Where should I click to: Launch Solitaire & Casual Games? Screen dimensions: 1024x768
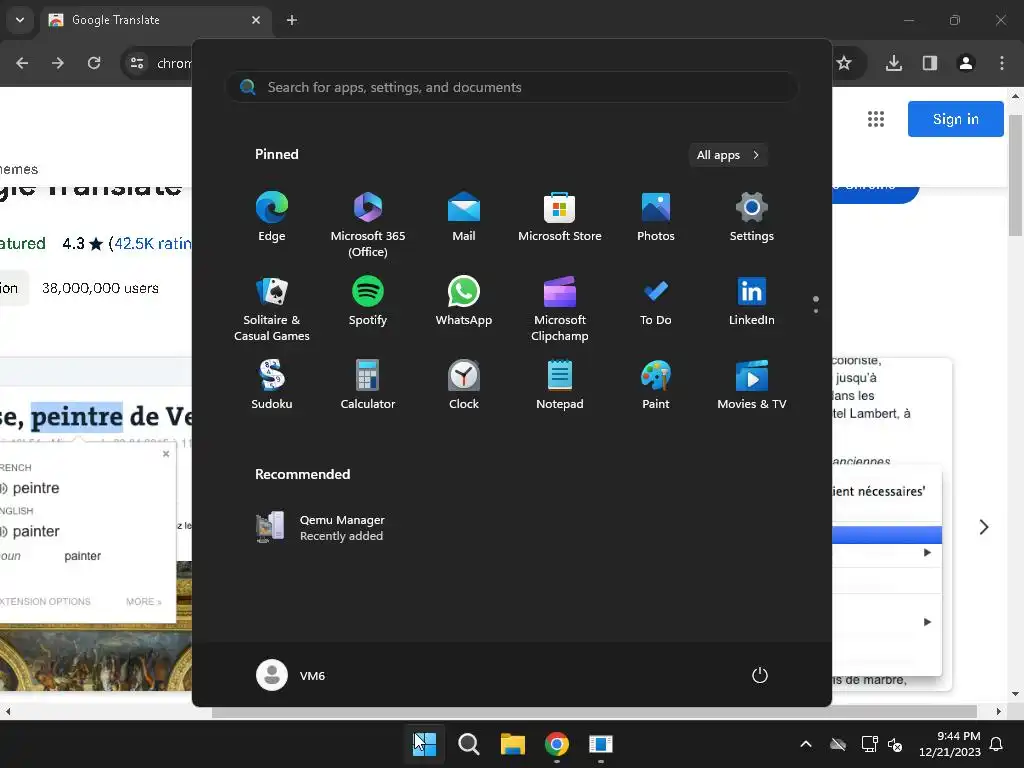coord(272,308)
